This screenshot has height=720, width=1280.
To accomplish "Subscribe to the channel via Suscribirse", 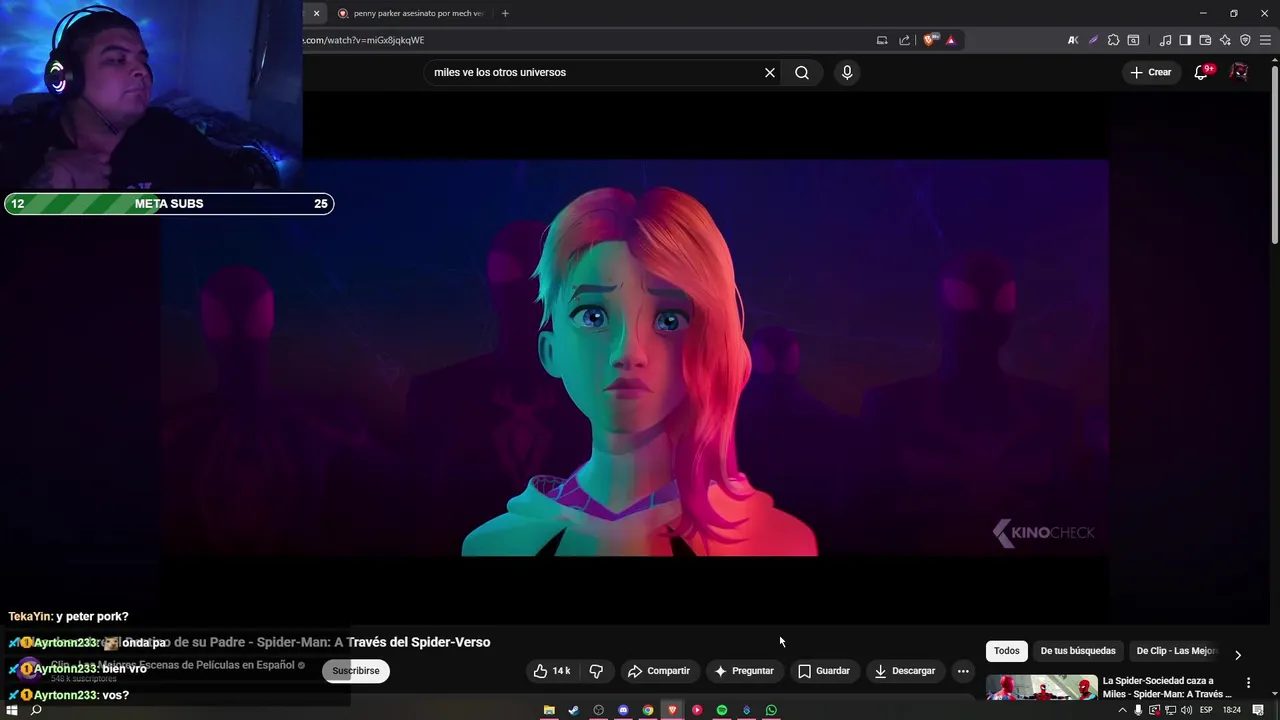I will (356, 671).
